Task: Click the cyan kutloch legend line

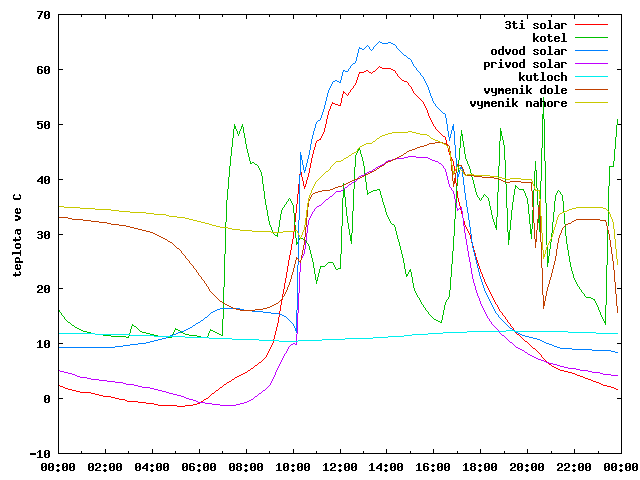Action: [591, 77]
